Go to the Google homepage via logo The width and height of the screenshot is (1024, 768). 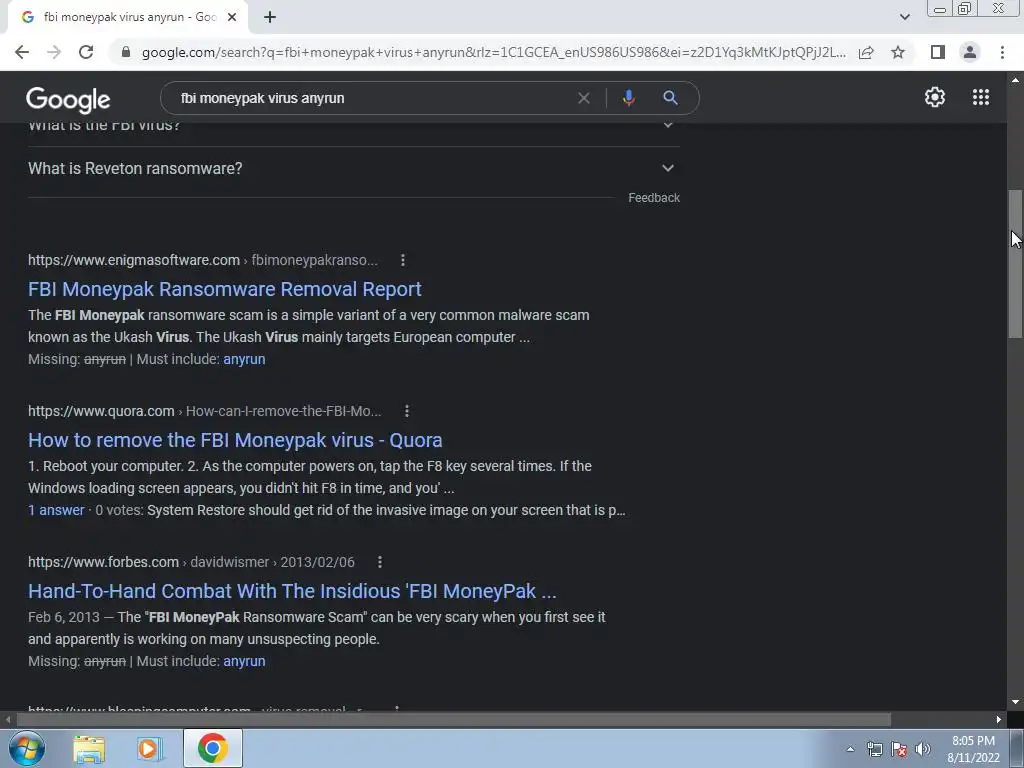click(68, 99)
